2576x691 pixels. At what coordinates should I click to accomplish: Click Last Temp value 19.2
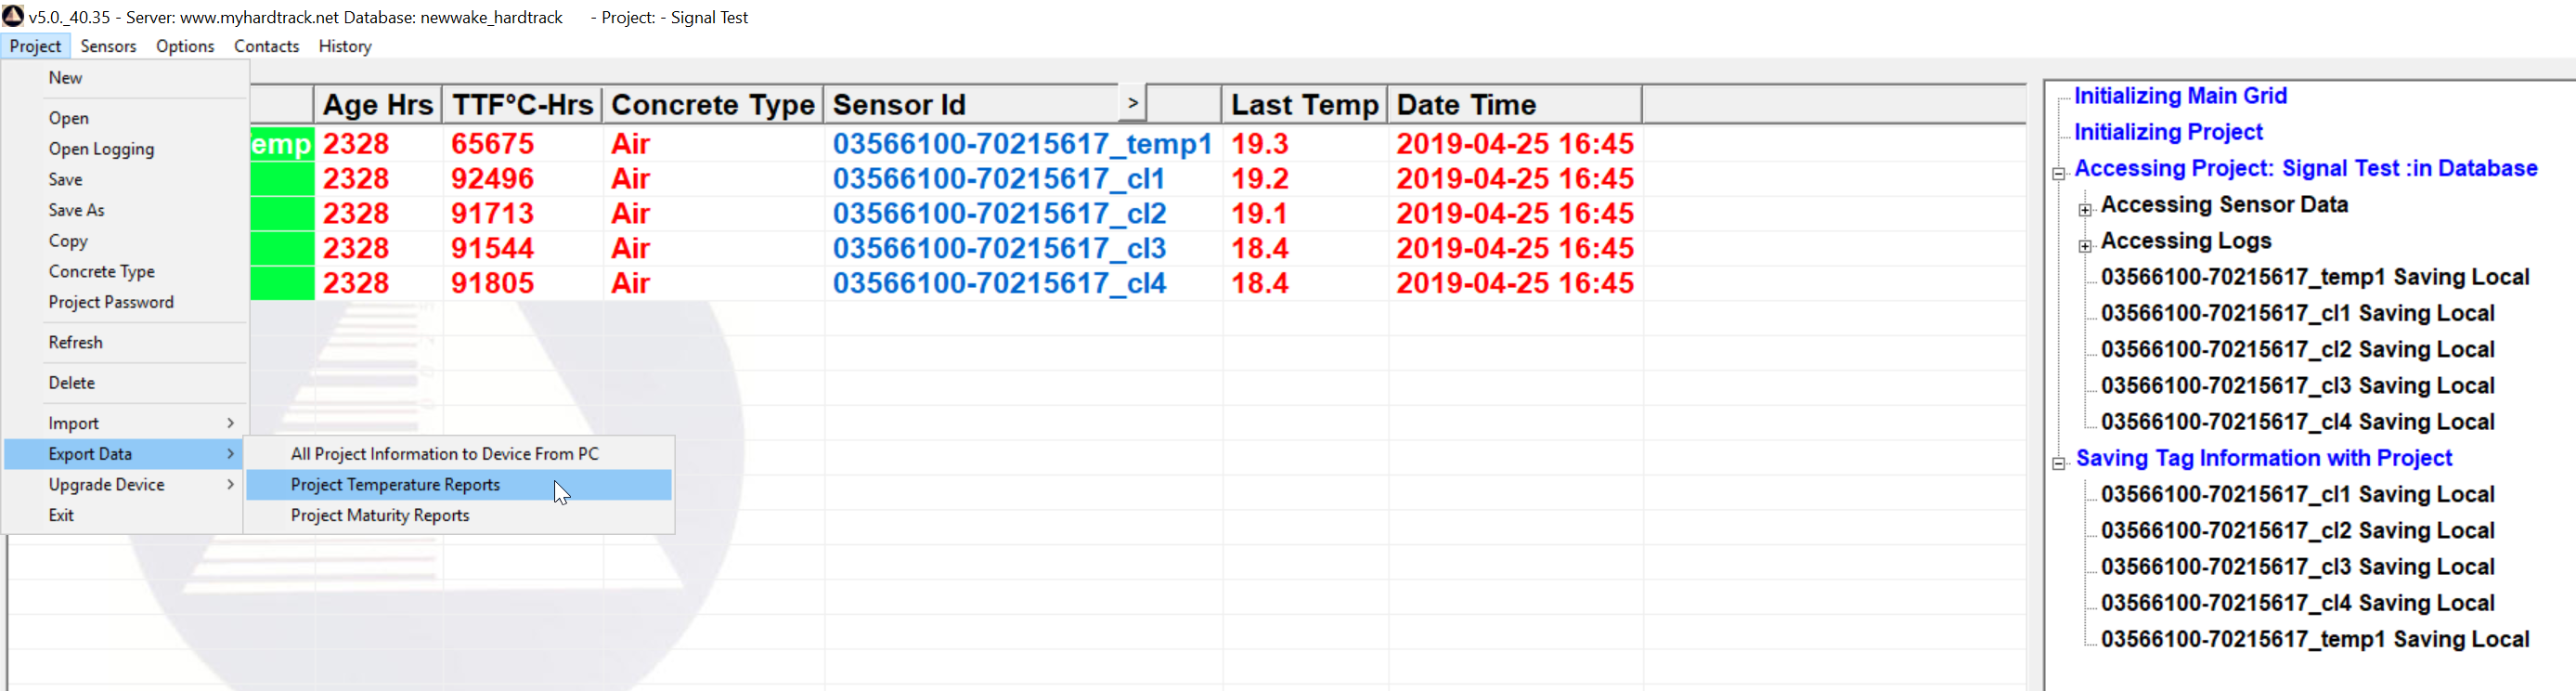pyautogui.click(x=1259, y=179)
